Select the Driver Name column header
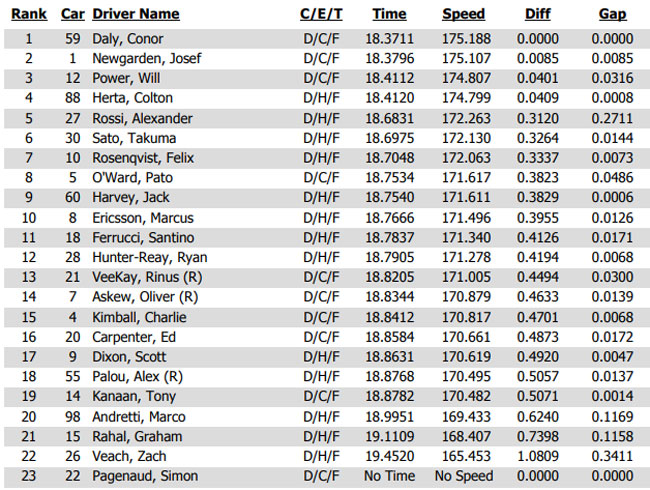The image size is (650, 490). coord(136,14)
